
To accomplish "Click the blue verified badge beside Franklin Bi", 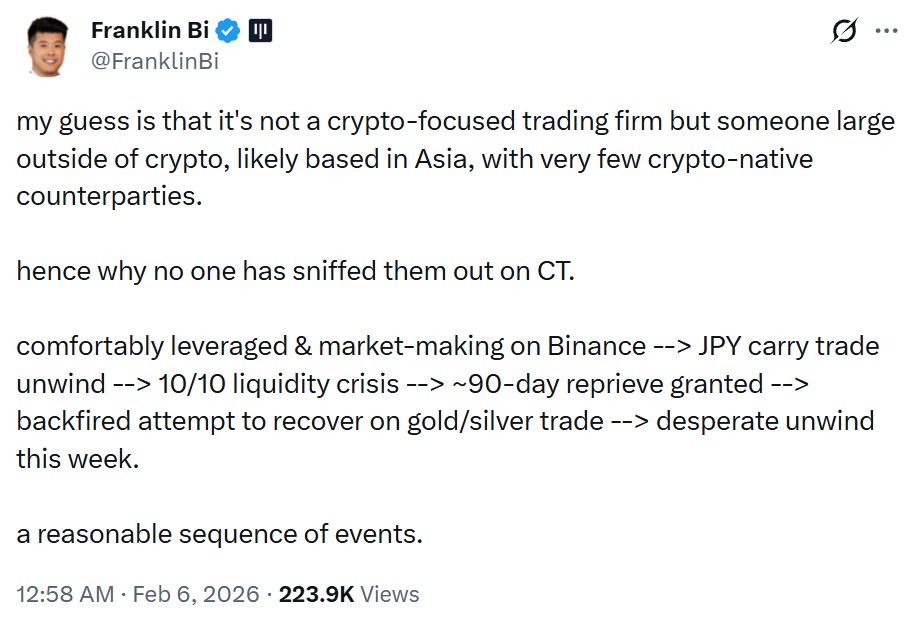I will [229, 30].
